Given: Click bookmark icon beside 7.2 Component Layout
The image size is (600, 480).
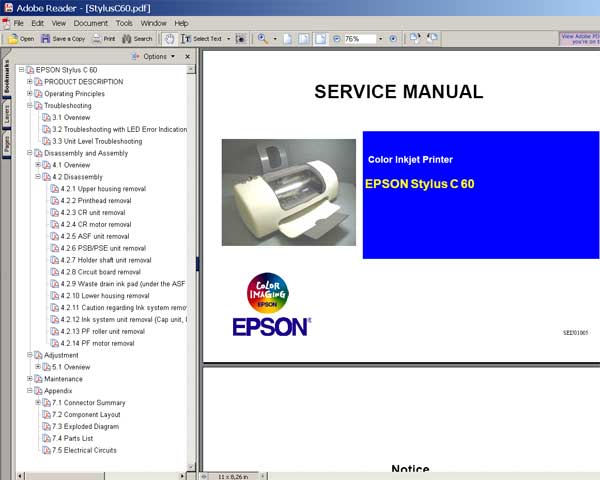Looking at the screenshot, I should click(x=46, y=415).
